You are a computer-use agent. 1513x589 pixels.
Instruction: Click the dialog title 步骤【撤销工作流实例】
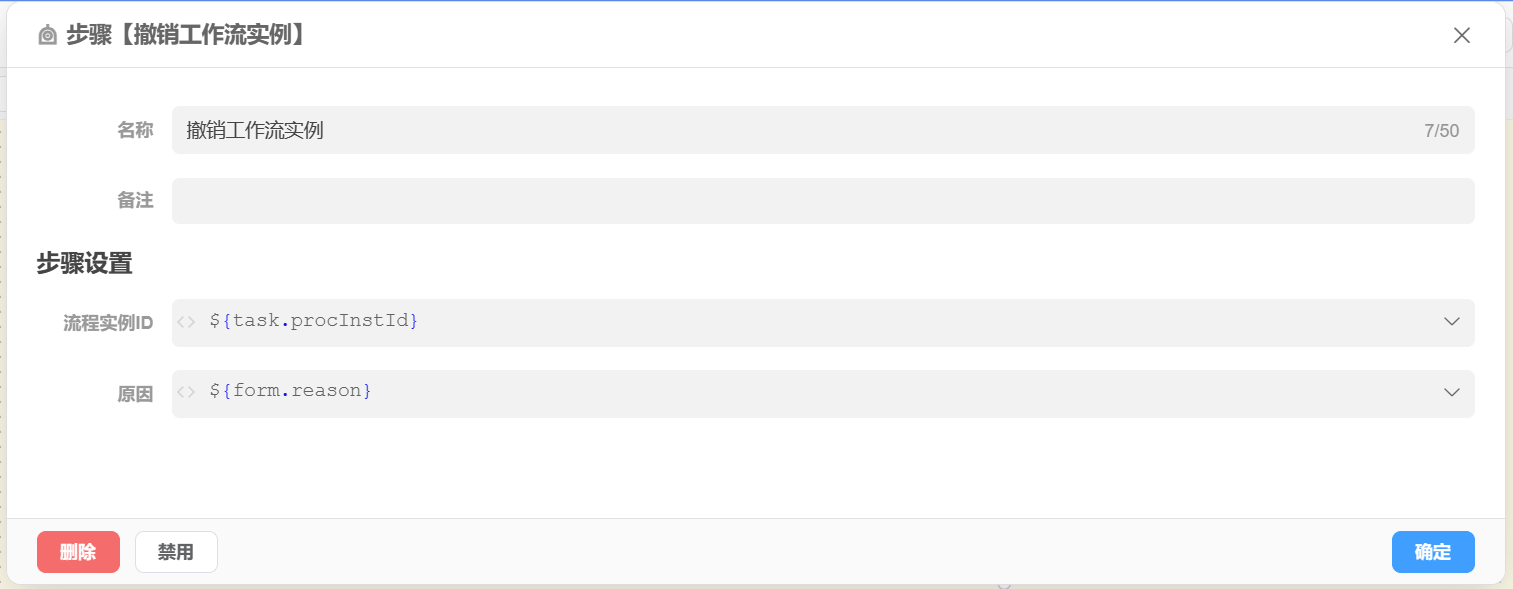click(x=185, y=36)
